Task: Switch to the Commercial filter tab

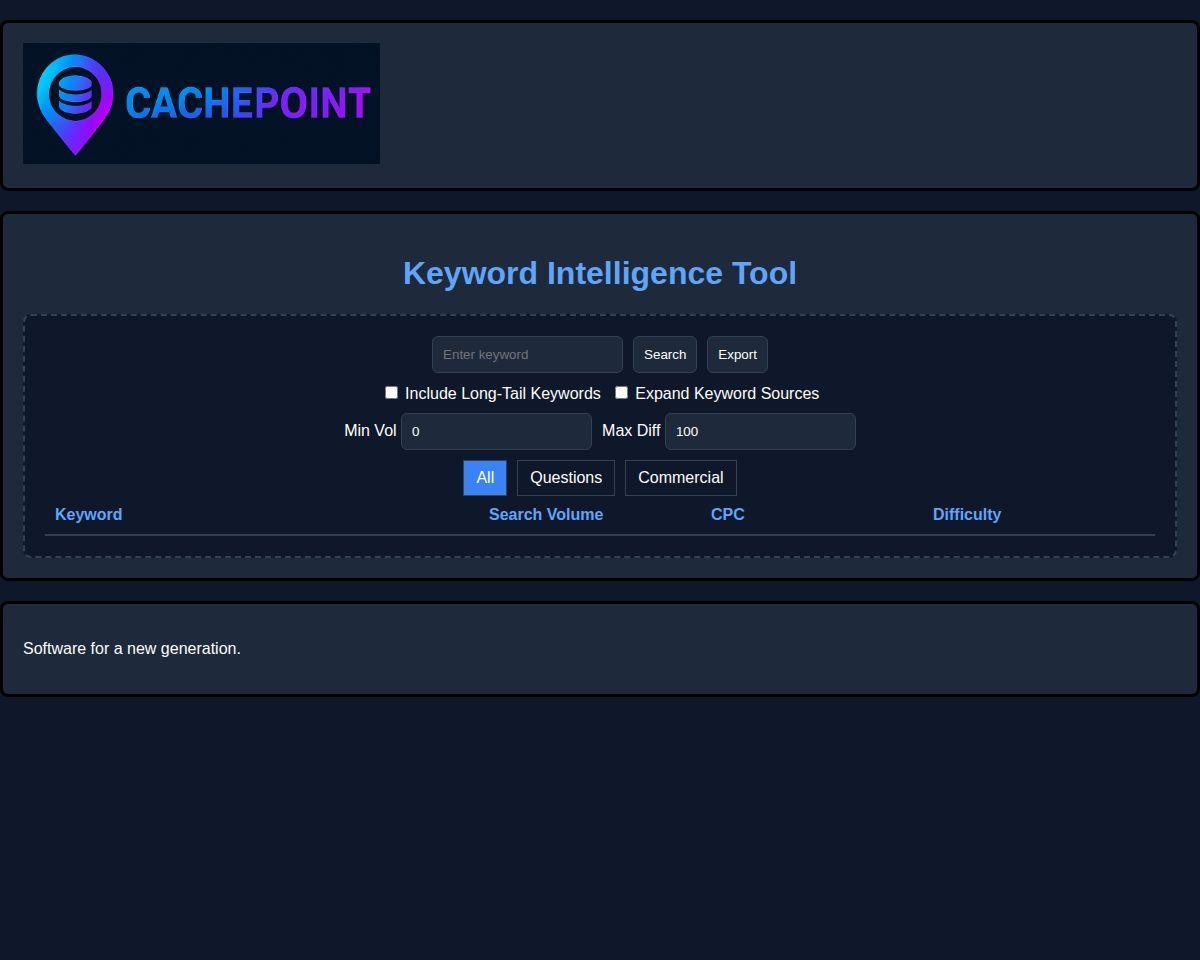Action: [x=681, y=478]
